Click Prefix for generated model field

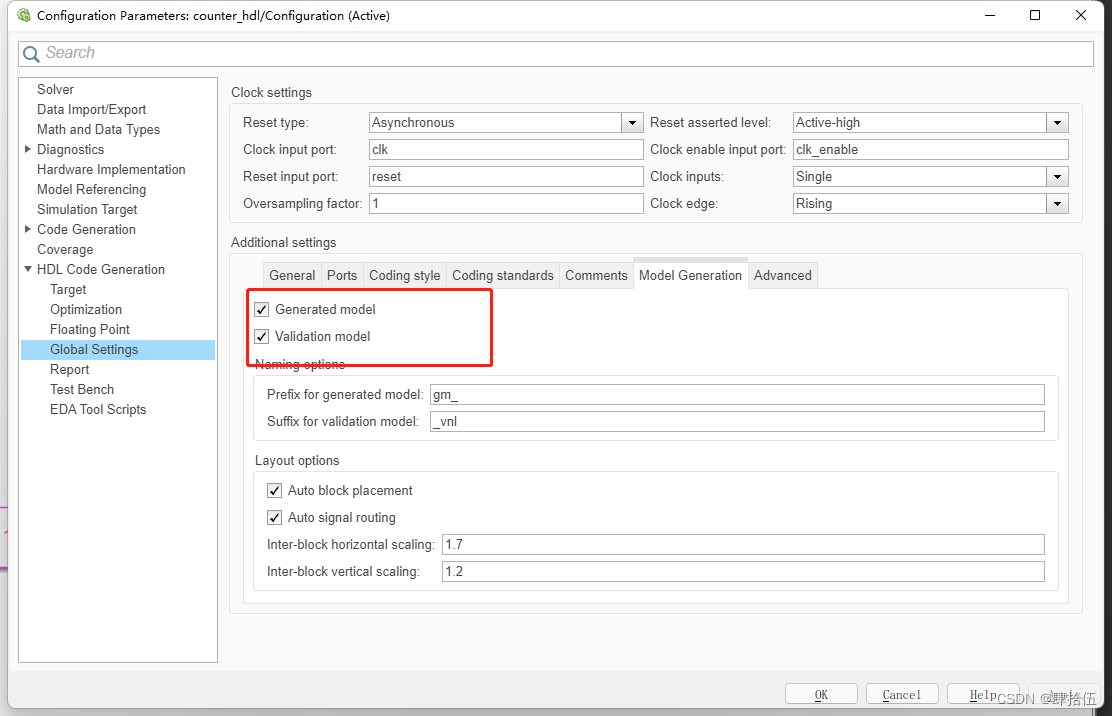(x=737, y=394)
